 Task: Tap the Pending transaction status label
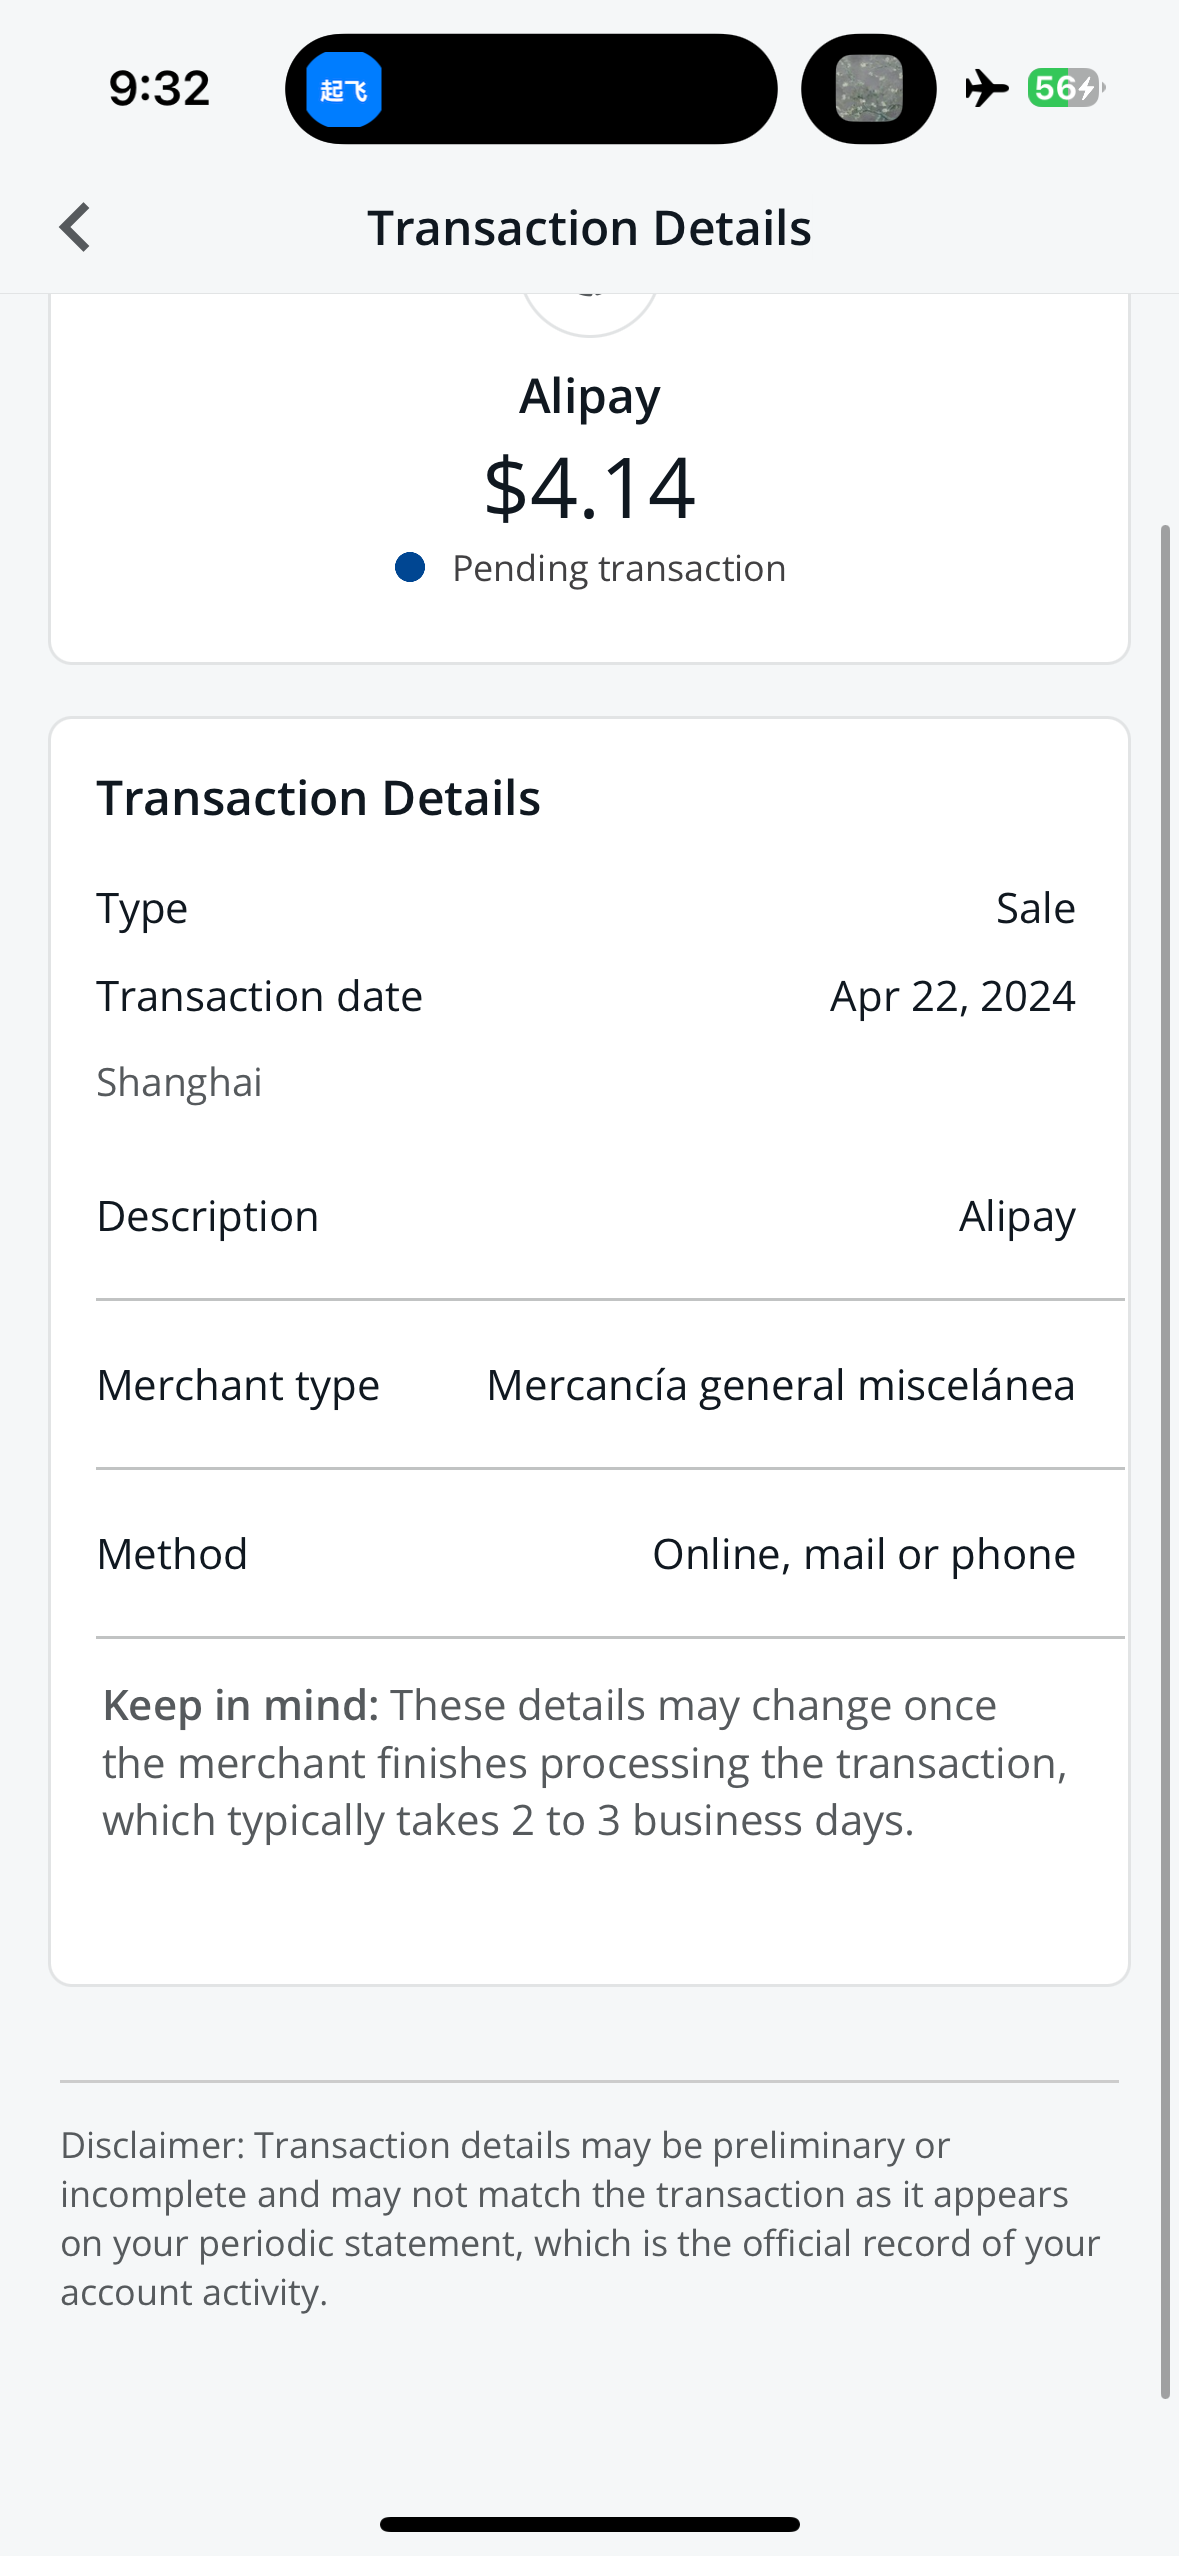pos(618,568)
